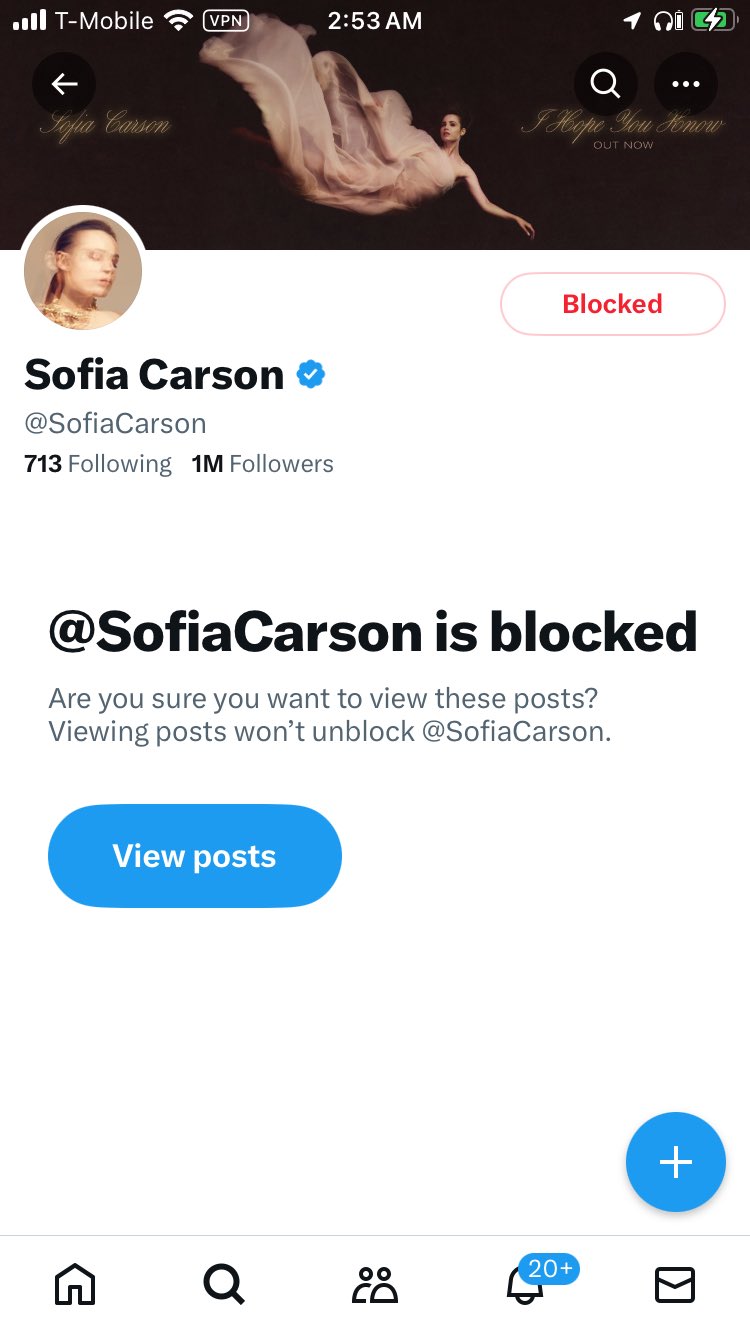Viewport: 750px width, 1334px height.
Task: Open the three-dot more options menu
Action: pyautogui.click(x=686, y=83)
